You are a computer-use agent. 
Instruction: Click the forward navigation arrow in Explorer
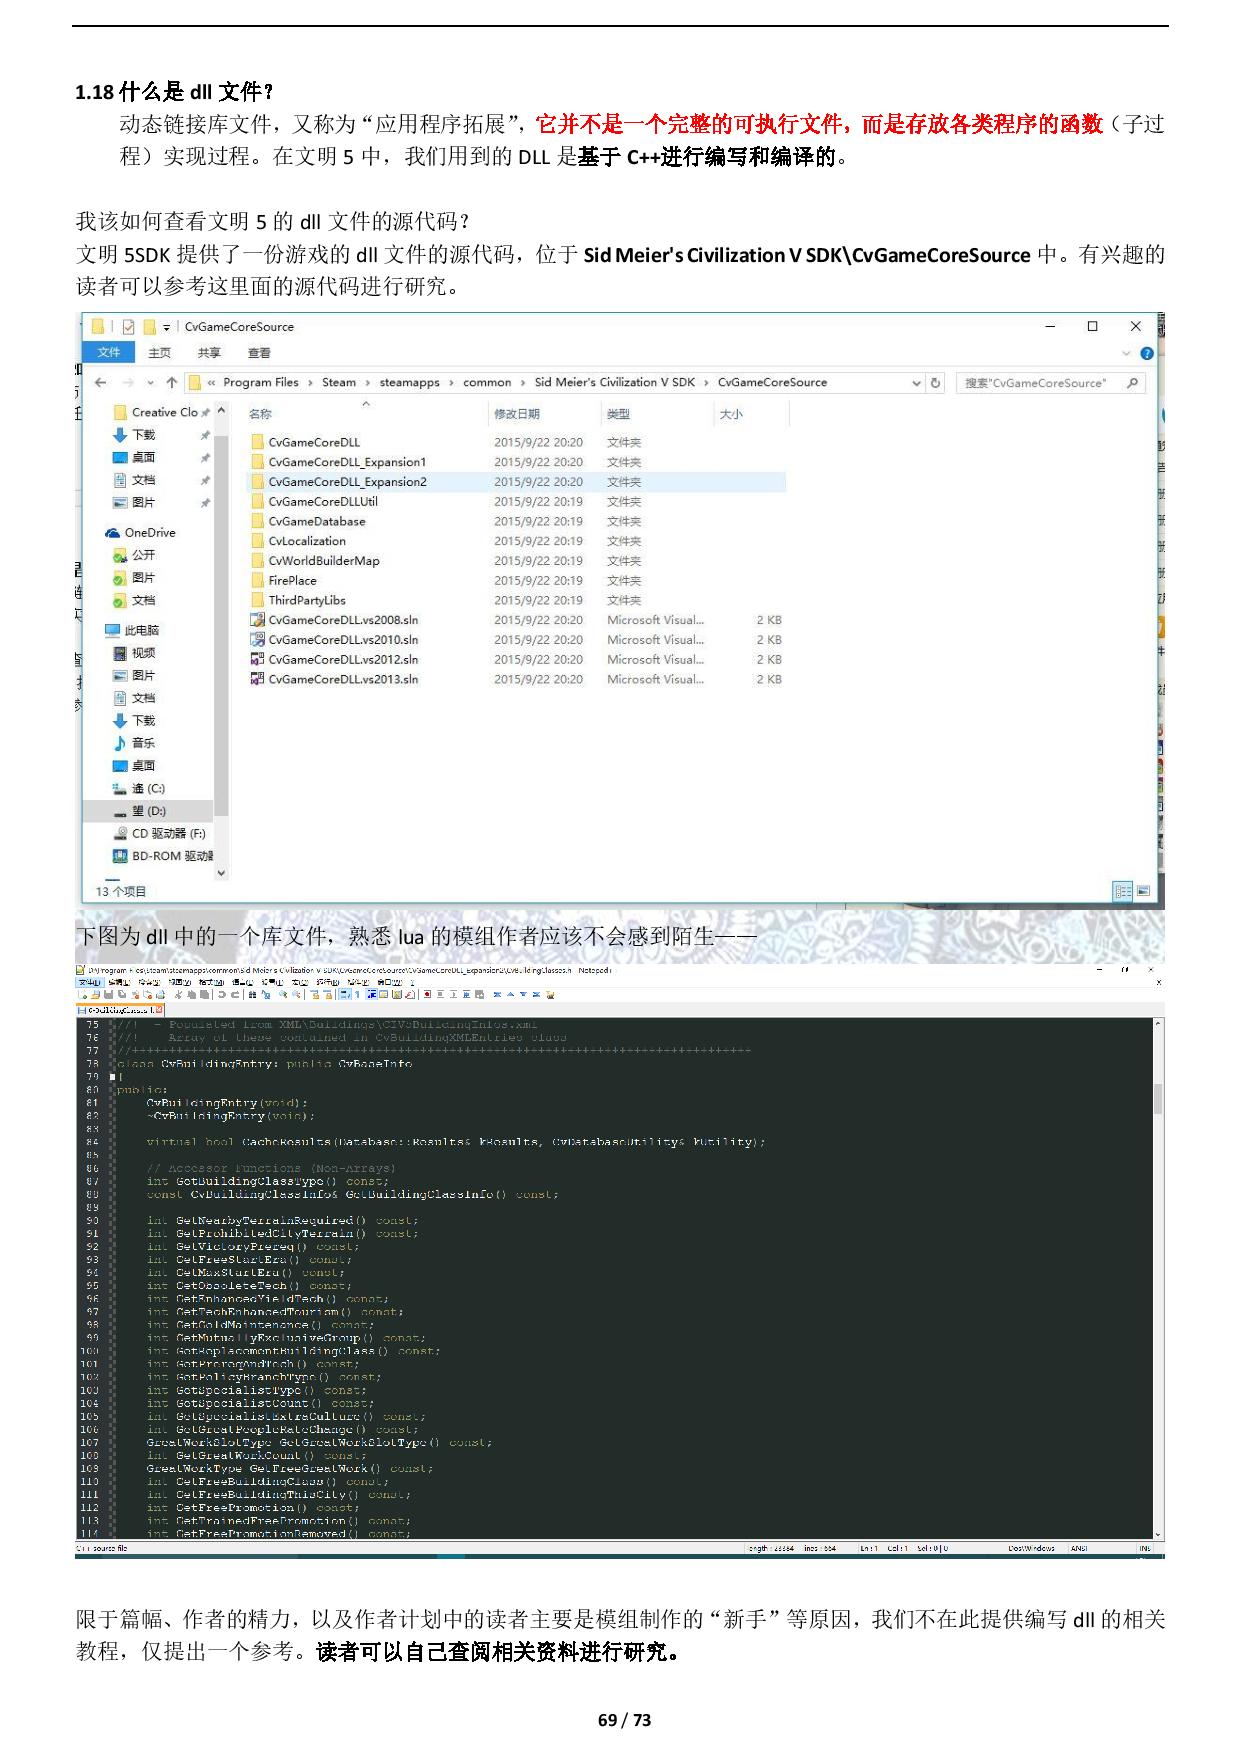128,383
